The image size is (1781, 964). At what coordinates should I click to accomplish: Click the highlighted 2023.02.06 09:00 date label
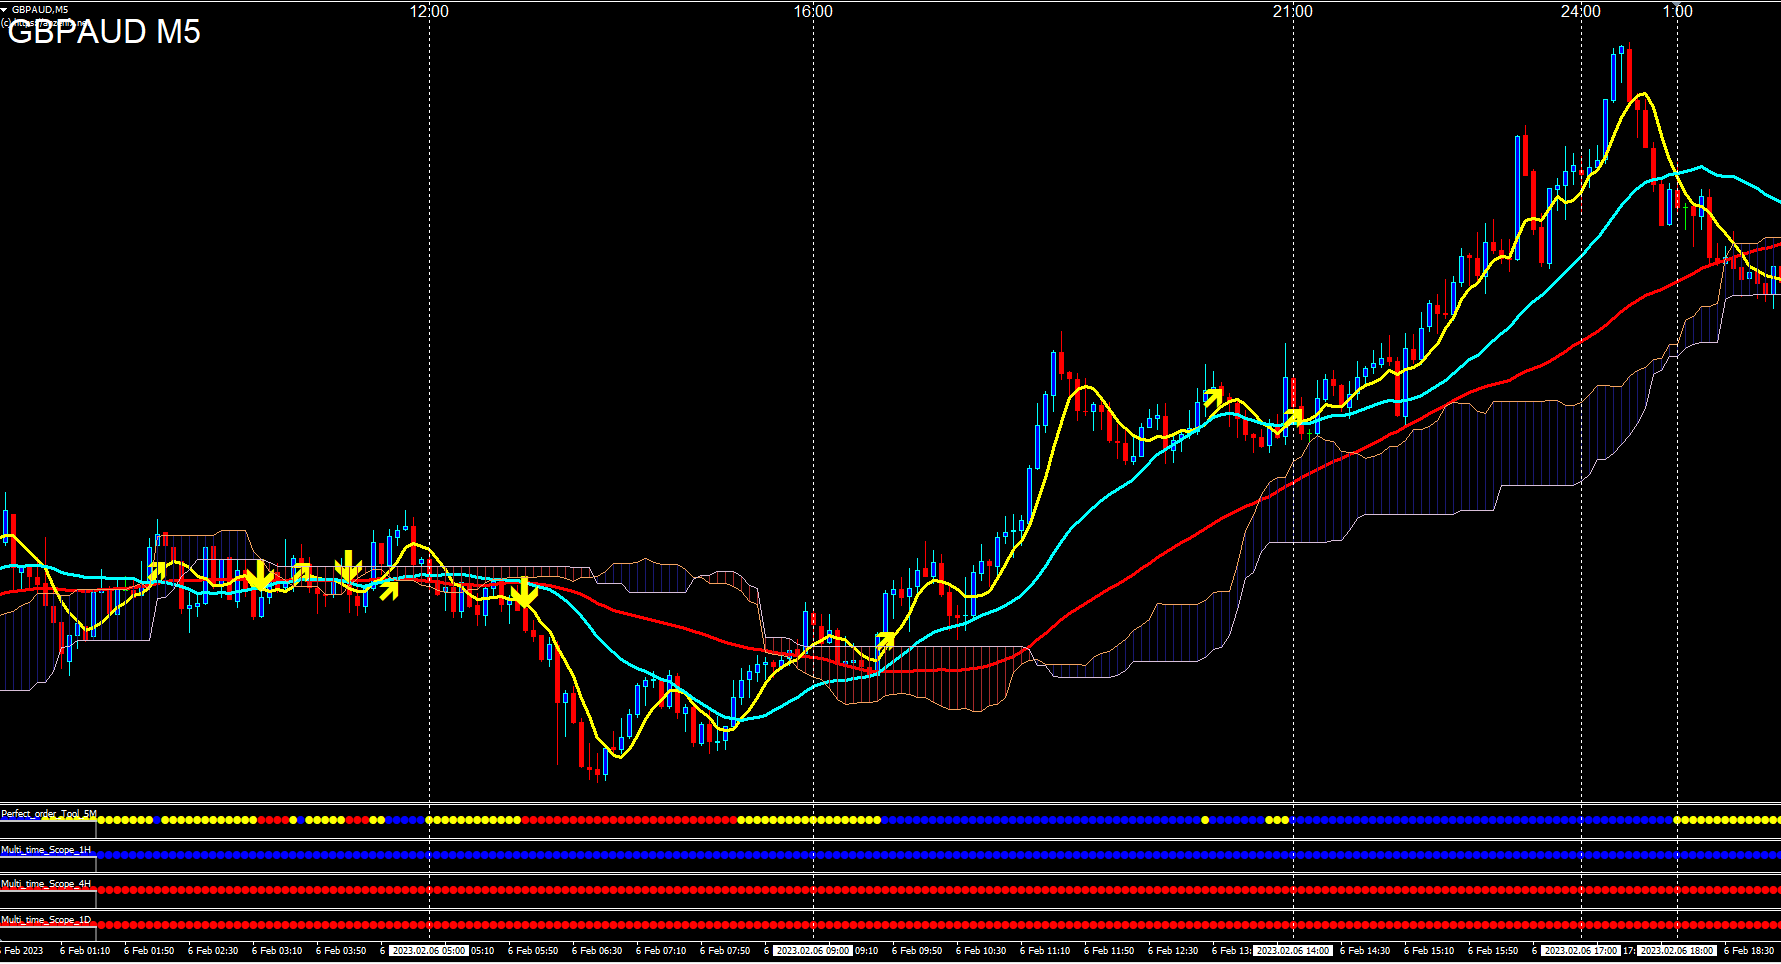tap(812, 951)
